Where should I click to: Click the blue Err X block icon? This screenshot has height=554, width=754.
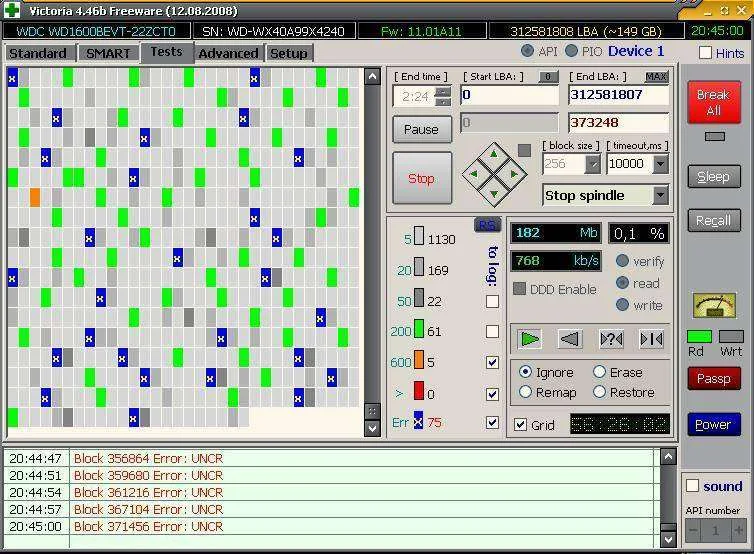(418, 420)
